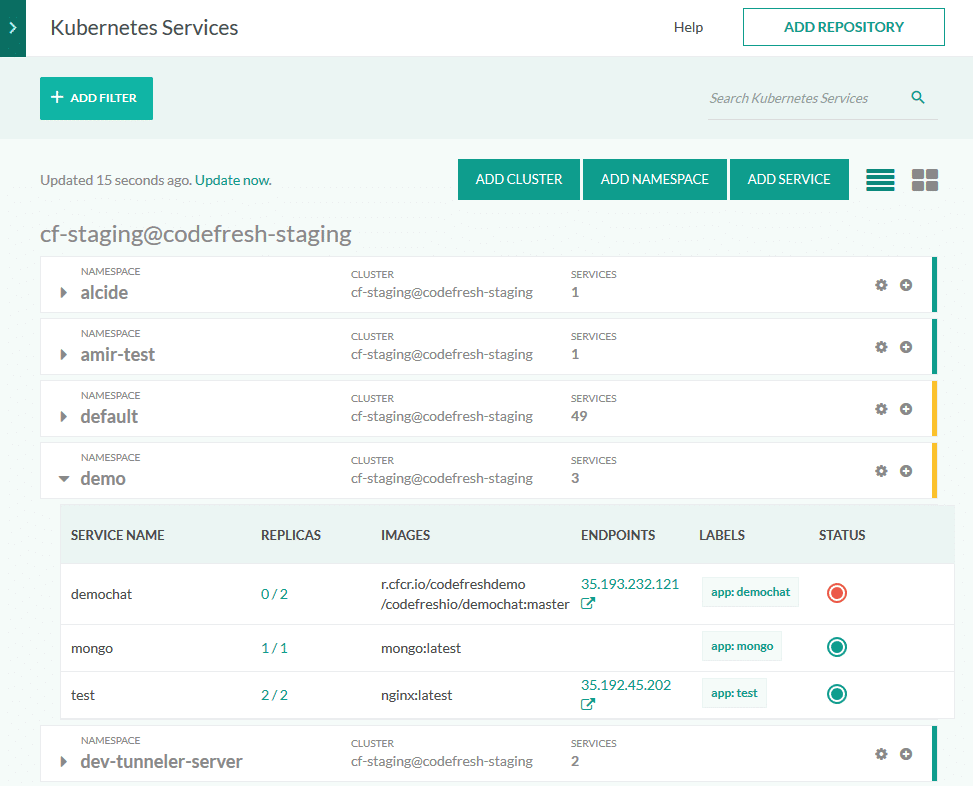Click plus icon on demo namespace row

point(906,471)
